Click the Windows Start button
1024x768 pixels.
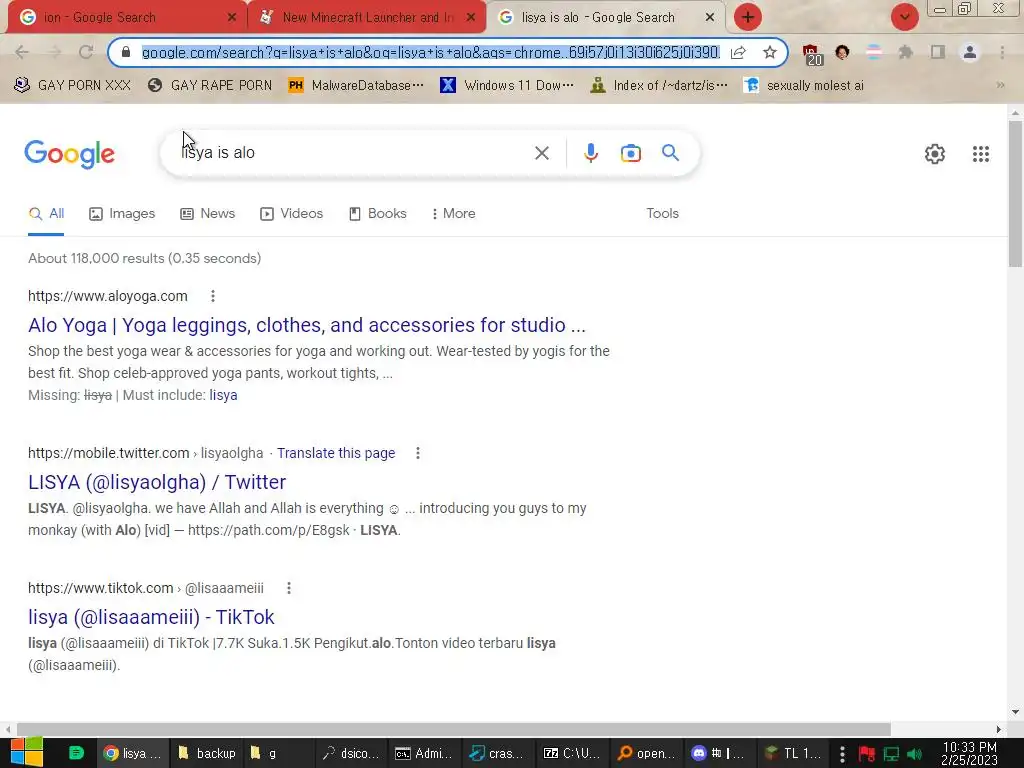(x=27, y=752)
